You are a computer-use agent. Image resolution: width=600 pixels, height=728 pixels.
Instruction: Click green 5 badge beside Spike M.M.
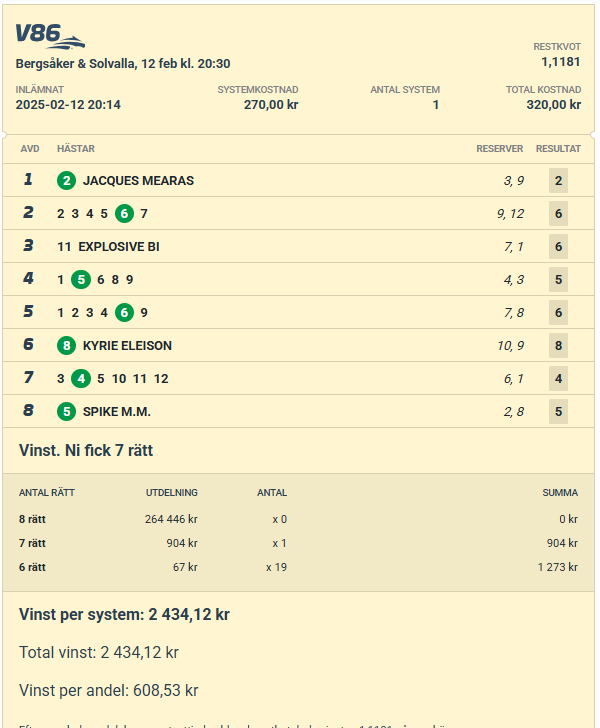[66, 411]
